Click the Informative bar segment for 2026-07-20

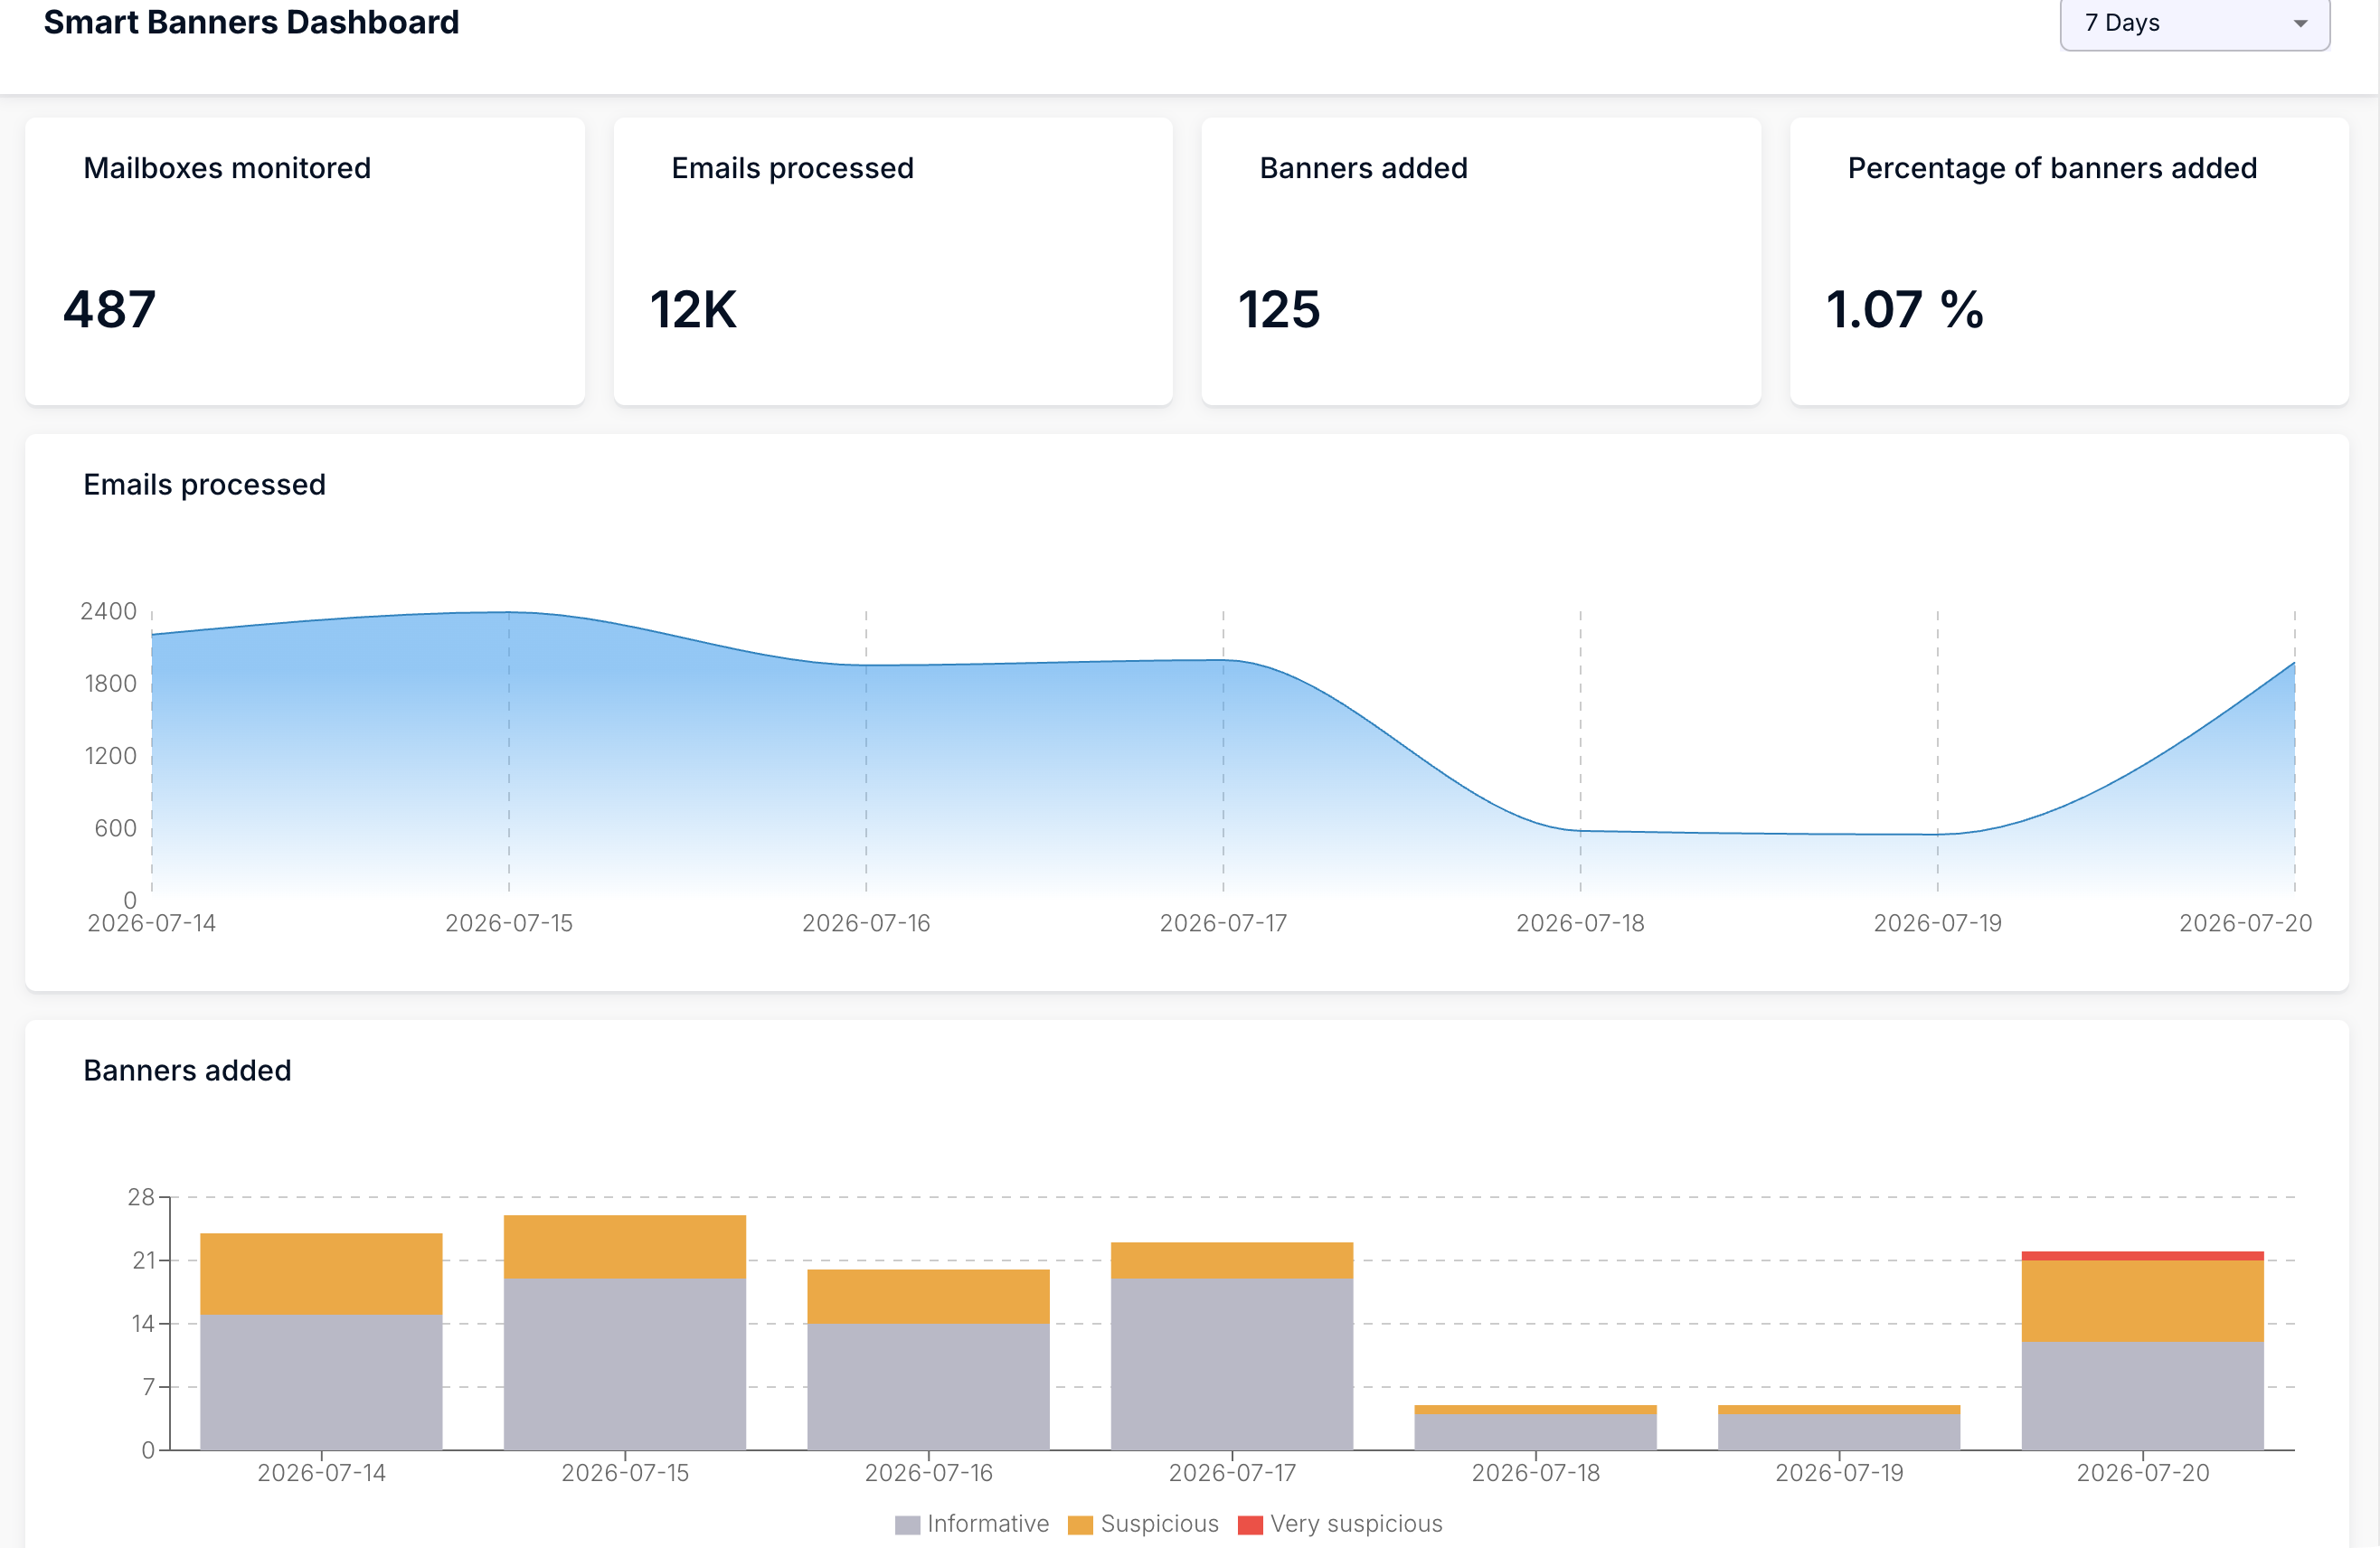(x=2142, y=1396)
